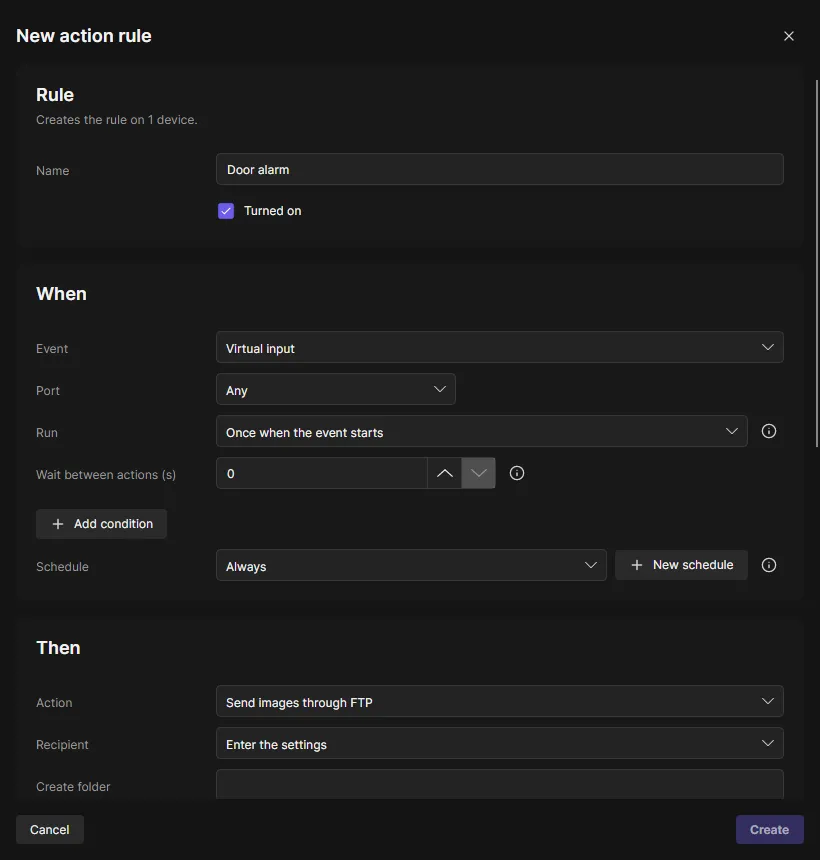
Task: Open the Event dropdown showing Virtual input
Action: click(x=500, y=347)
